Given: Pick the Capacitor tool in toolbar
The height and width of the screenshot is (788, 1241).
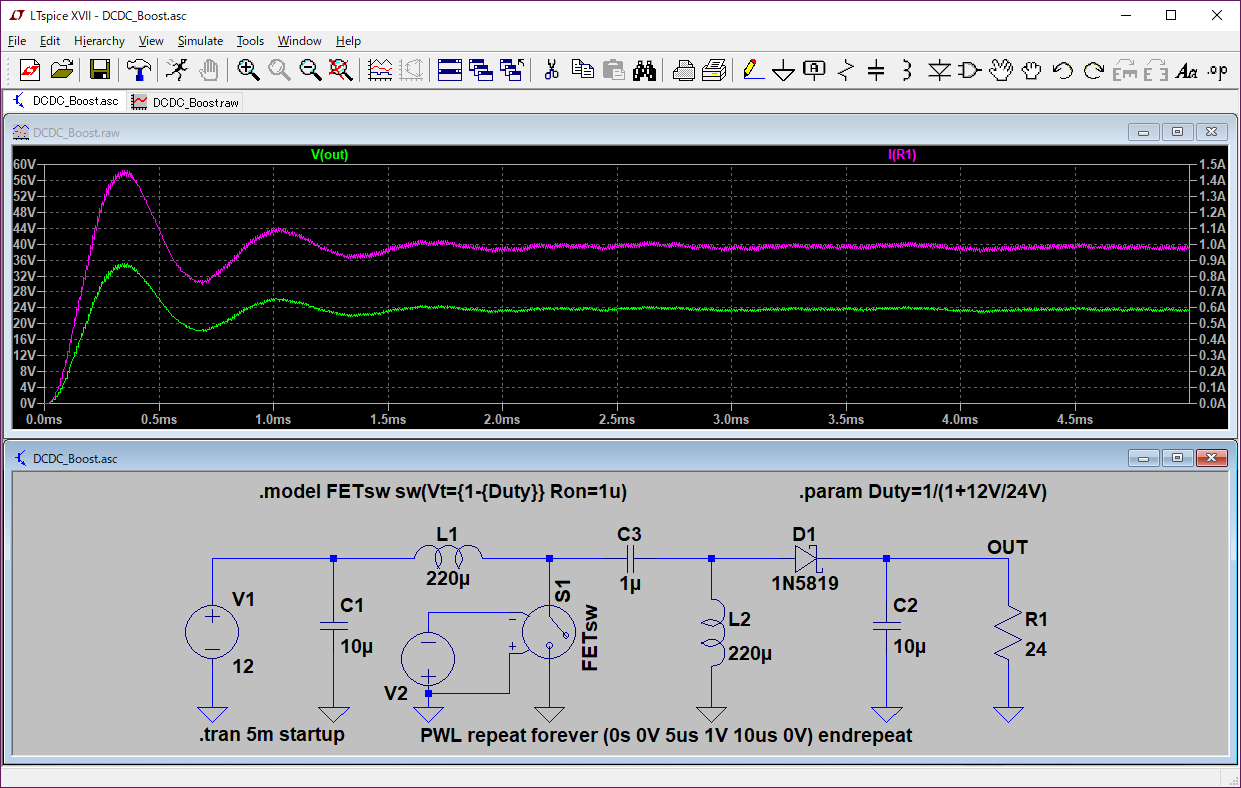Looking at the screenshot, I should pyautogui.click(x=876, y=70).
